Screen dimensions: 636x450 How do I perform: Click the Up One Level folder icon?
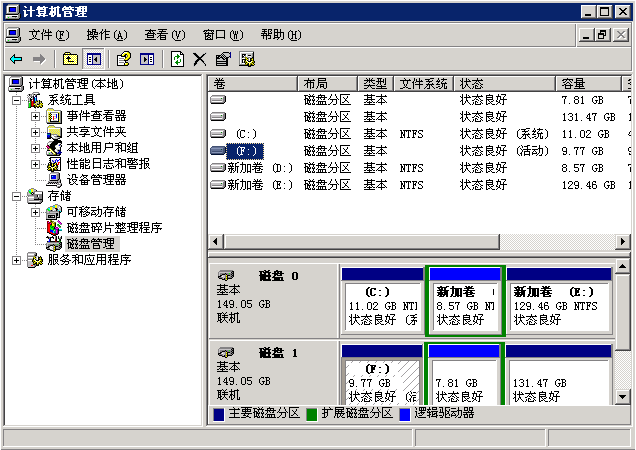click(70, 59)
